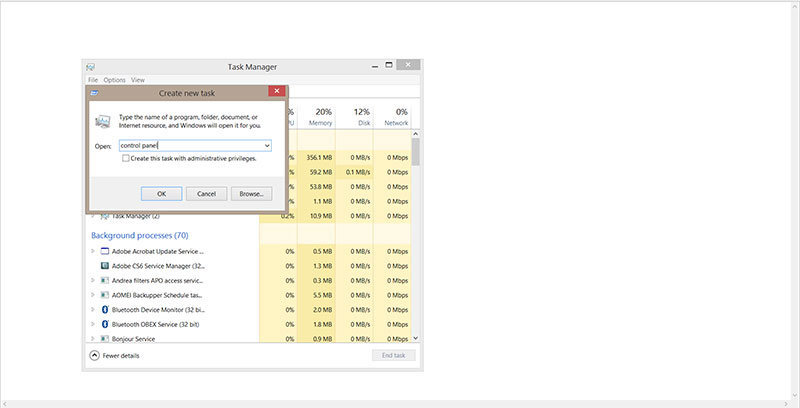800x408 pixels.
Task: Click the Task Manager title bar icon
Action: pos(90,67)
